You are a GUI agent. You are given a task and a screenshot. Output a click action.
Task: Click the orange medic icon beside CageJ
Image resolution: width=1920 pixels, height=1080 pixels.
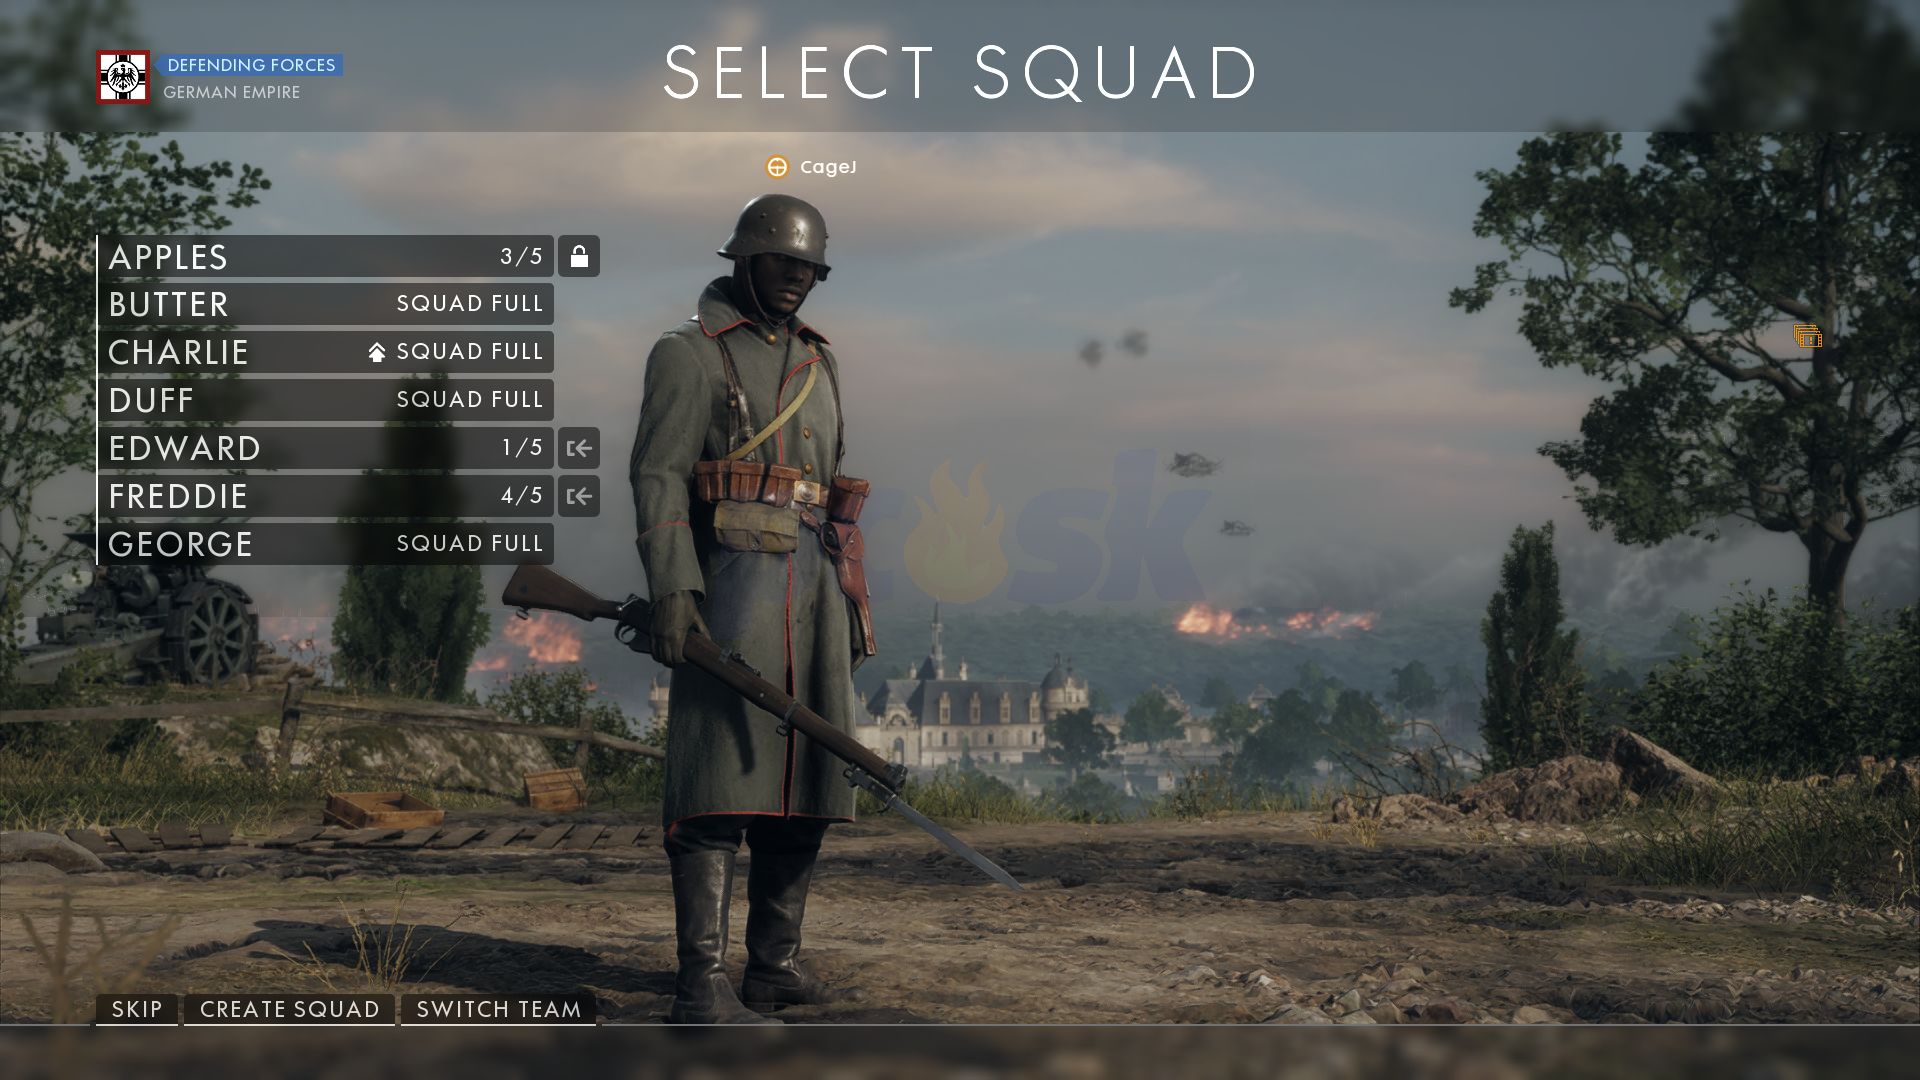pyautogui.click(x=777, y=167)
